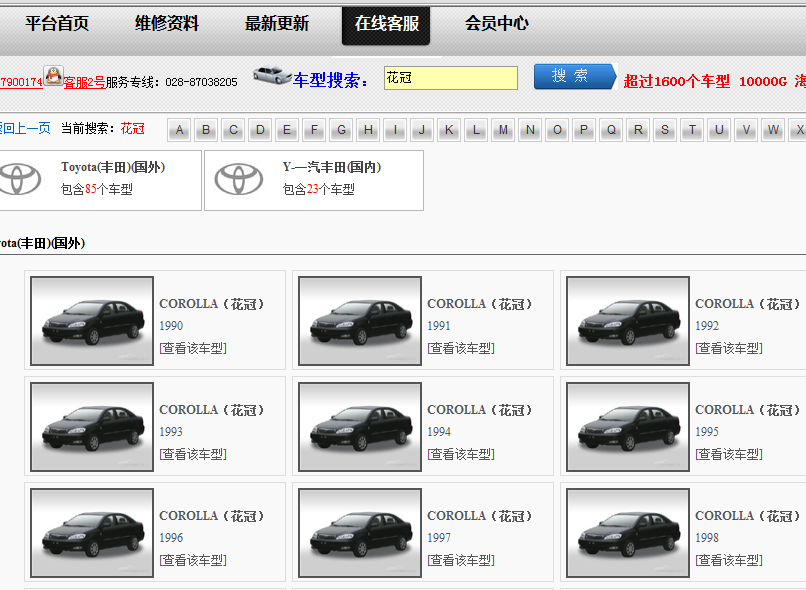Filter by letter S
Image resolution: width=806 pixels, height=590 pixels.
tap(665, 130)
